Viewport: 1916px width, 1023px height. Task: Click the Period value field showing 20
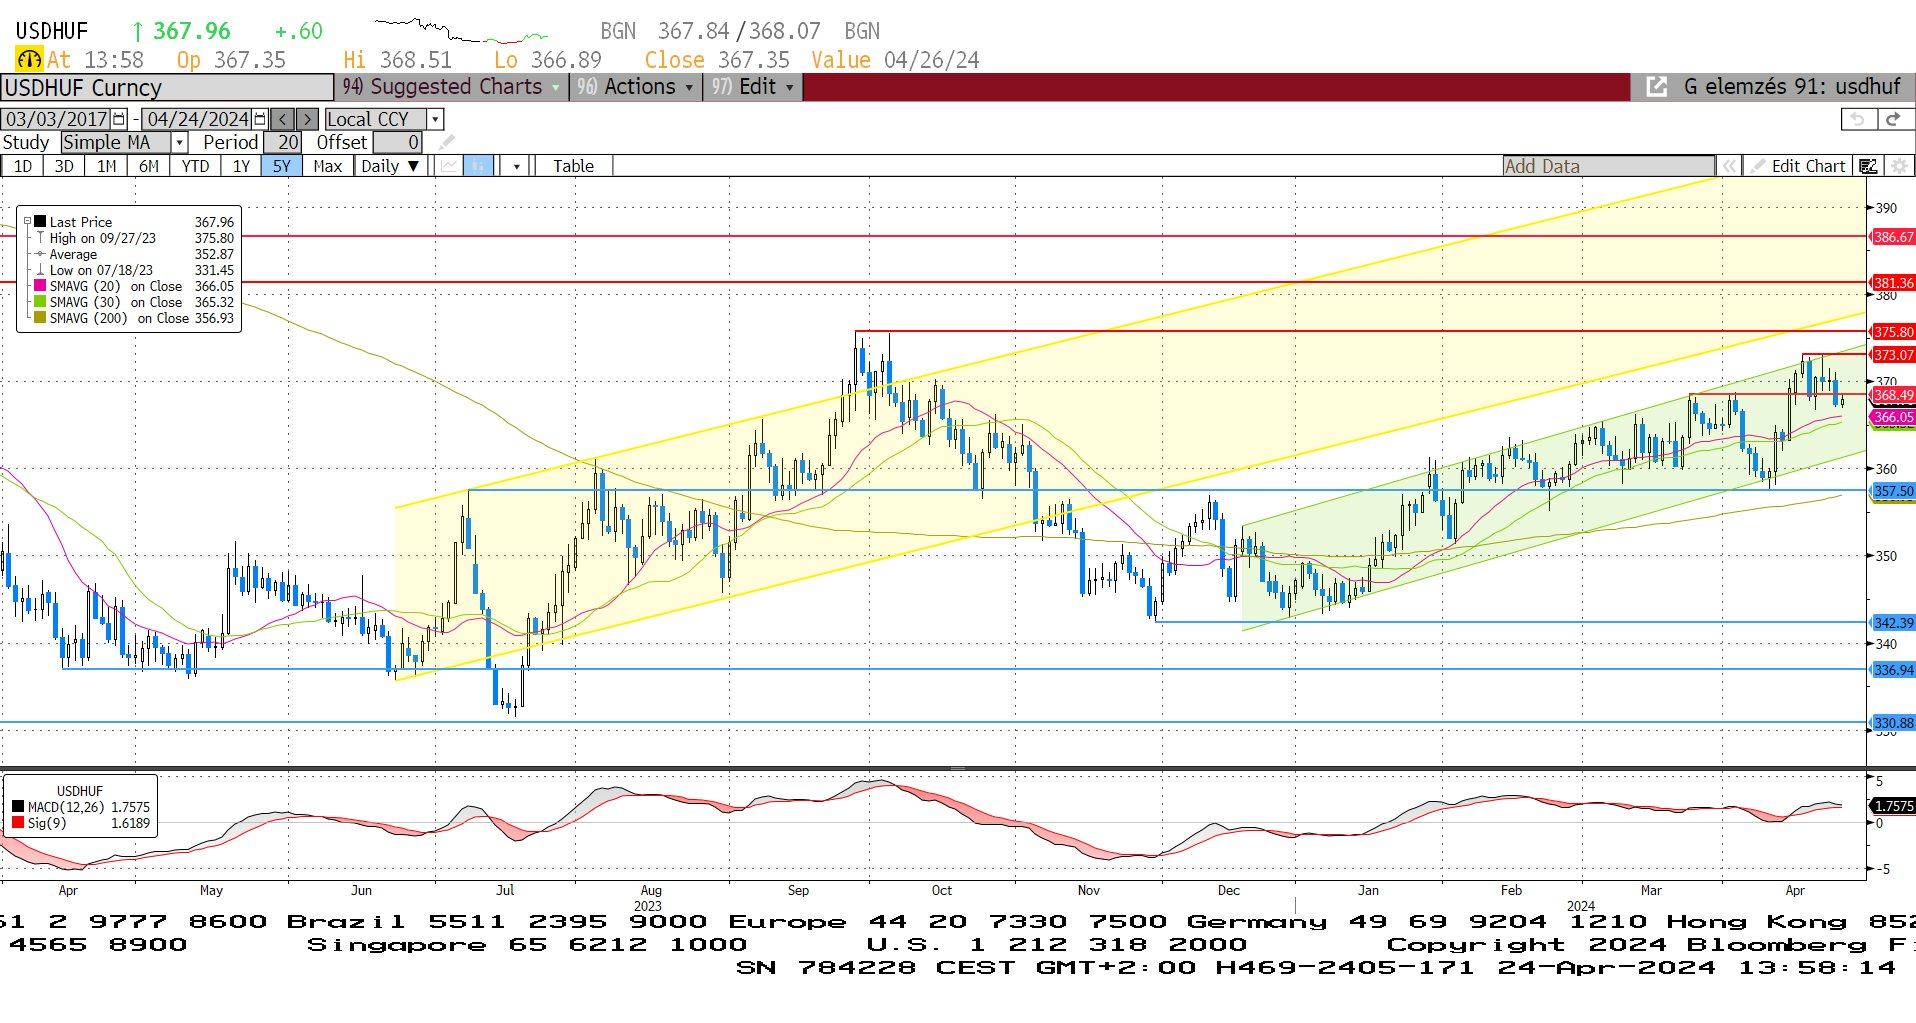(283, 142)
